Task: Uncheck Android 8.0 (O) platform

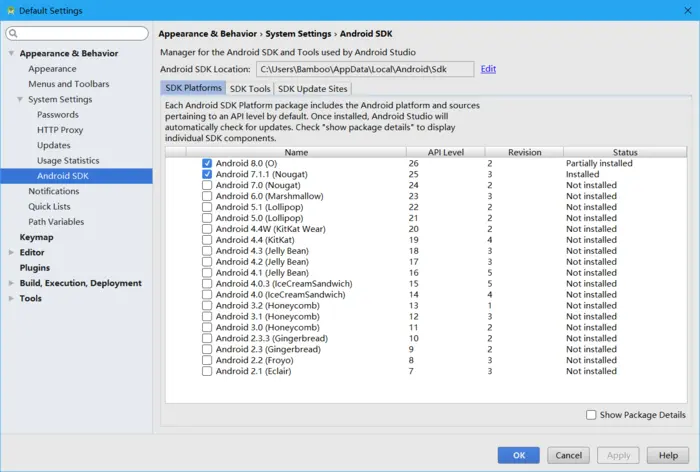Action: (207, 163)
